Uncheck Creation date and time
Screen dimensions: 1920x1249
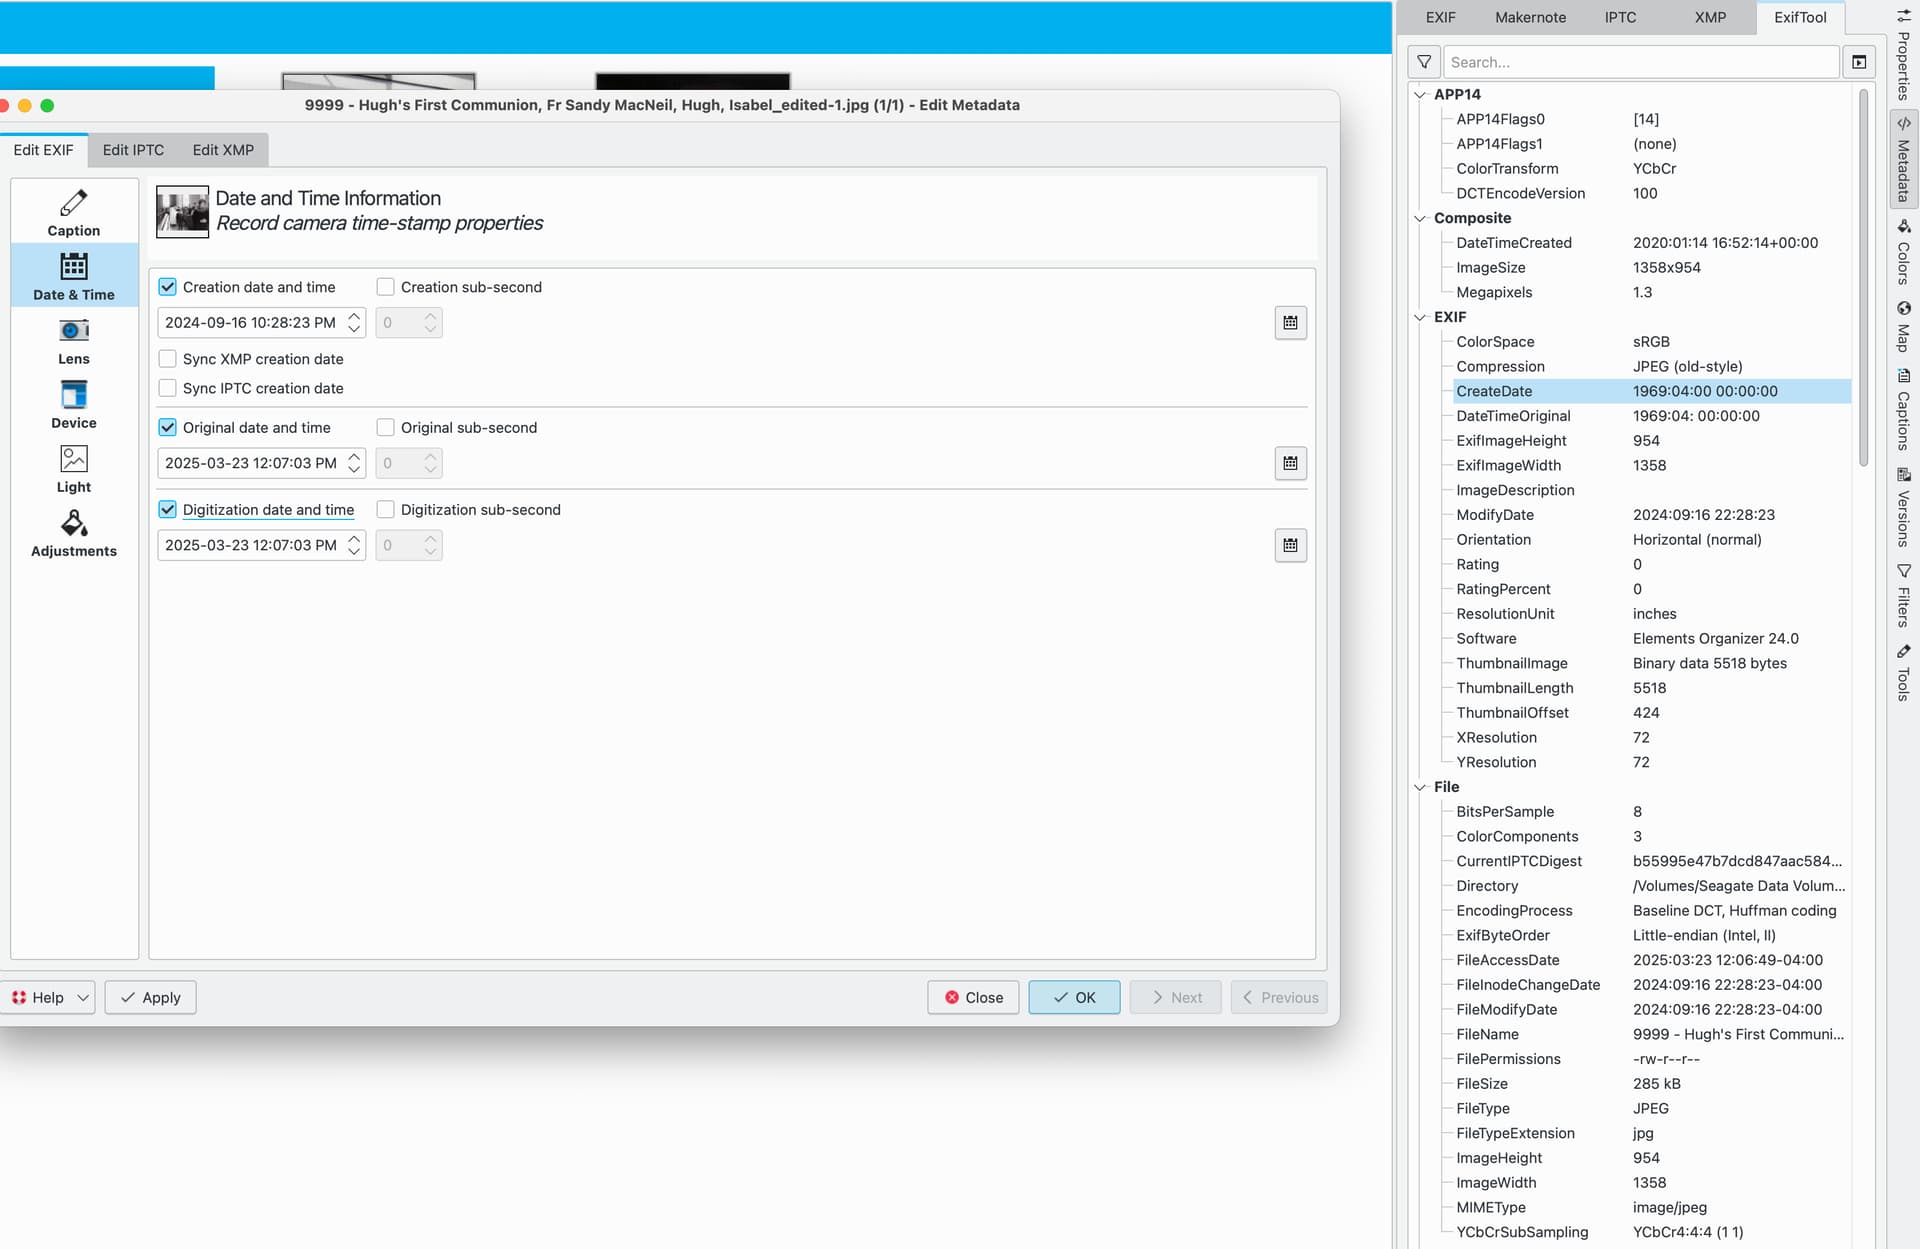[x=167, y=287]
